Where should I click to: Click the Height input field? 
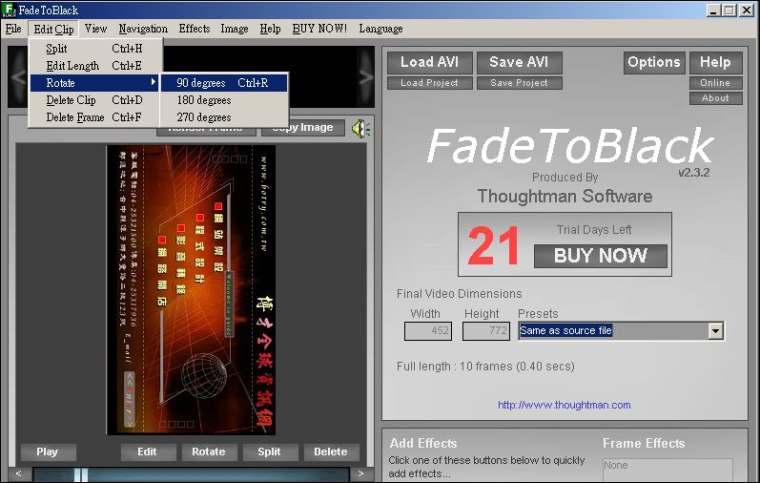(486, 331)
